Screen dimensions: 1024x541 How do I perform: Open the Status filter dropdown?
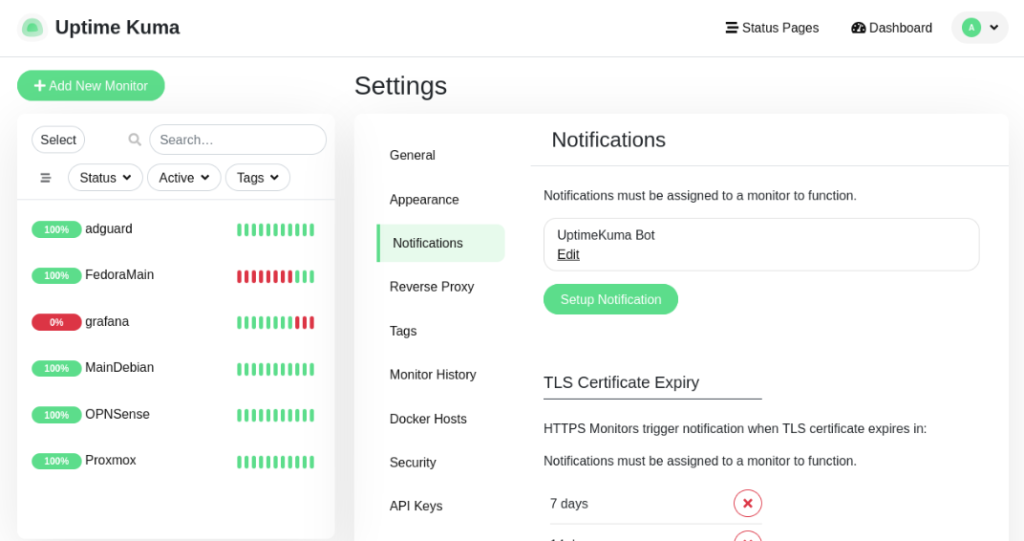tap(105, 178)
